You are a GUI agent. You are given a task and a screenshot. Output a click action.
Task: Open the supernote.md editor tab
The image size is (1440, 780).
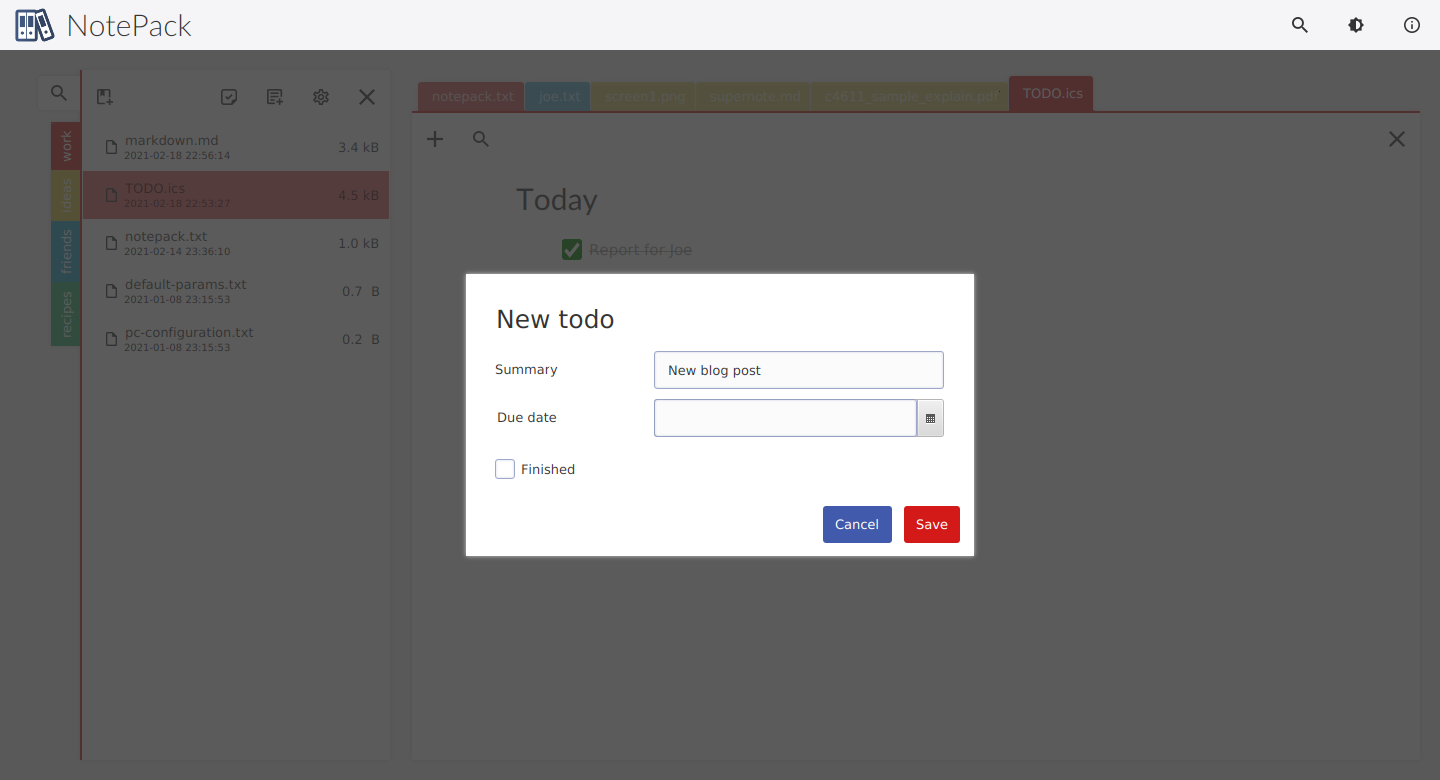coord(755,97)
